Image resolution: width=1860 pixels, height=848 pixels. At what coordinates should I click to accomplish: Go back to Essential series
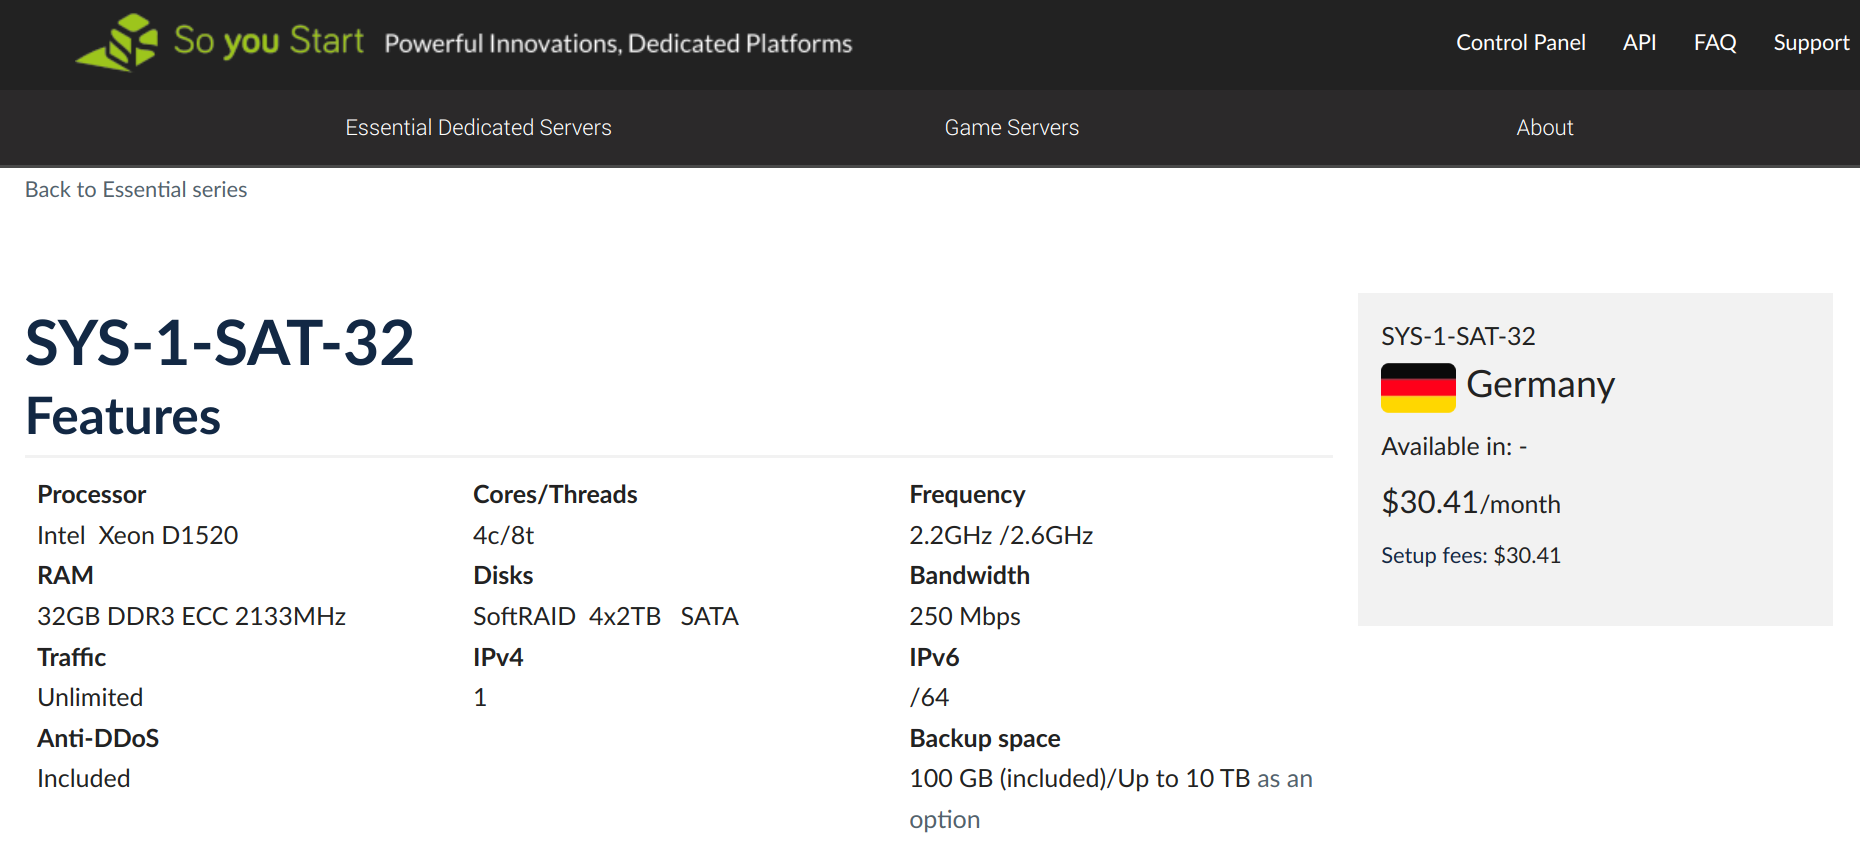136,189
